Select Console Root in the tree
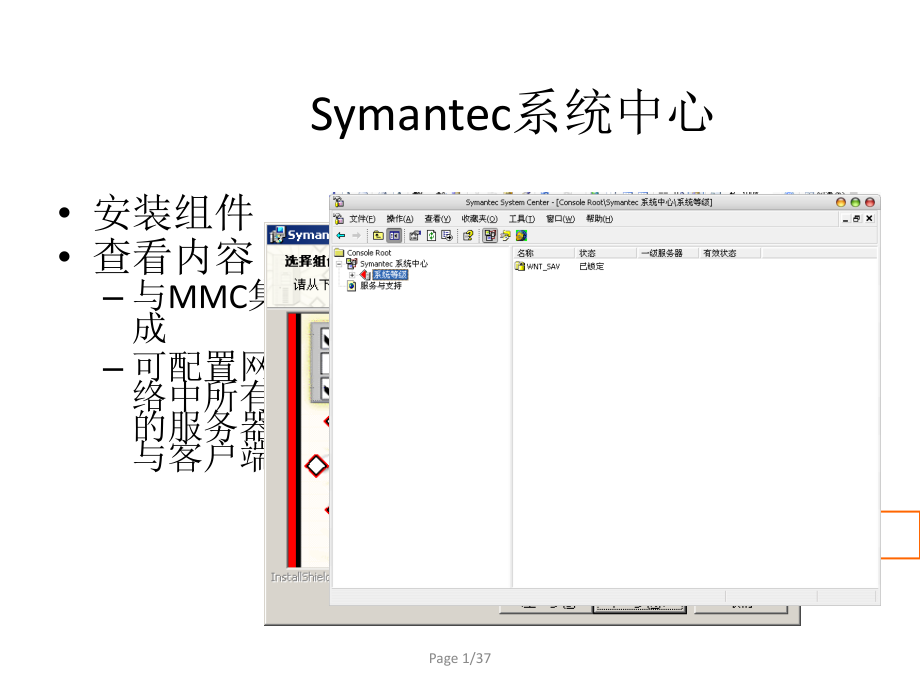The image size is (920, 690). click(x=368, y=253)
